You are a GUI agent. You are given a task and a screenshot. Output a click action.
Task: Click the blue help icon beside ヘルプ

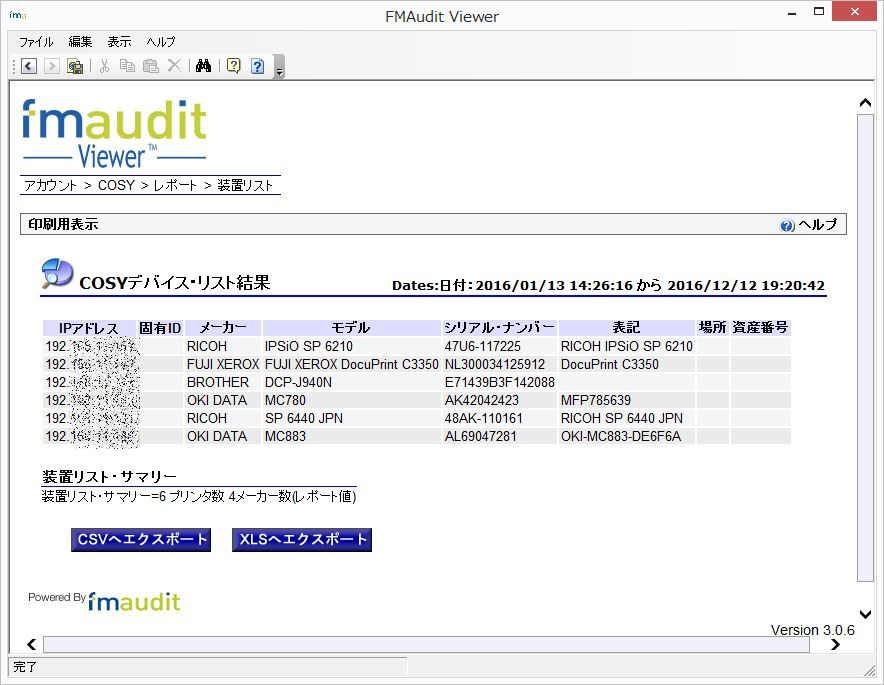click(x=787, y=226)
